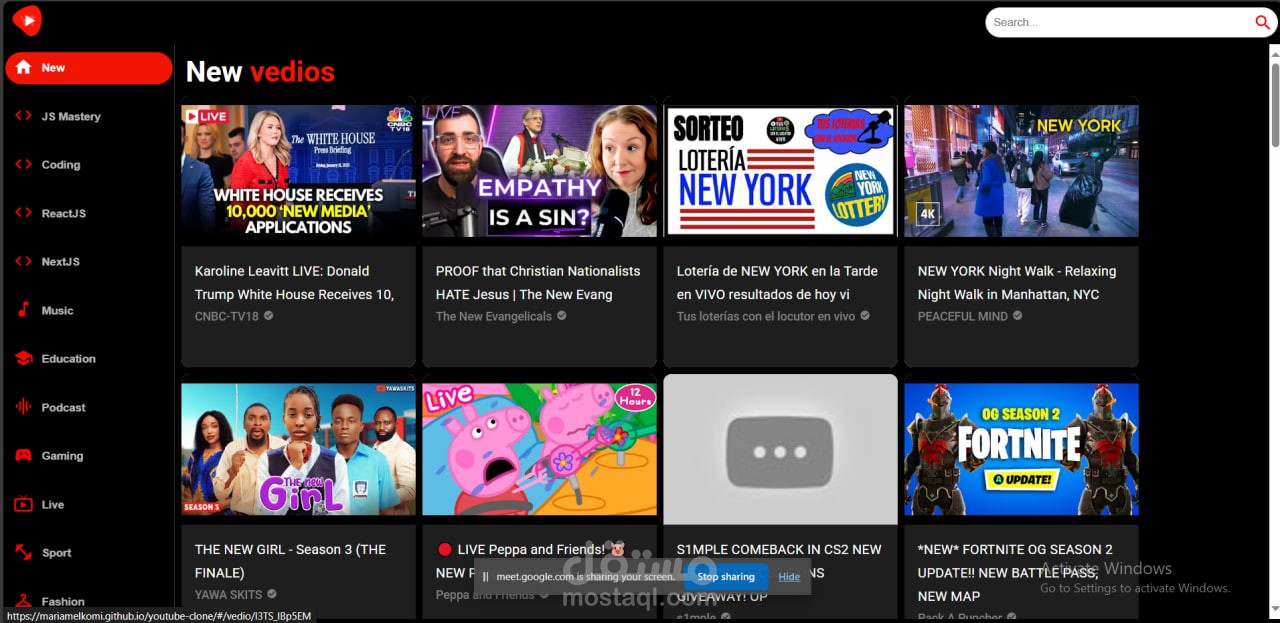Click the Sport dumbbell icon

coord(23,552)
